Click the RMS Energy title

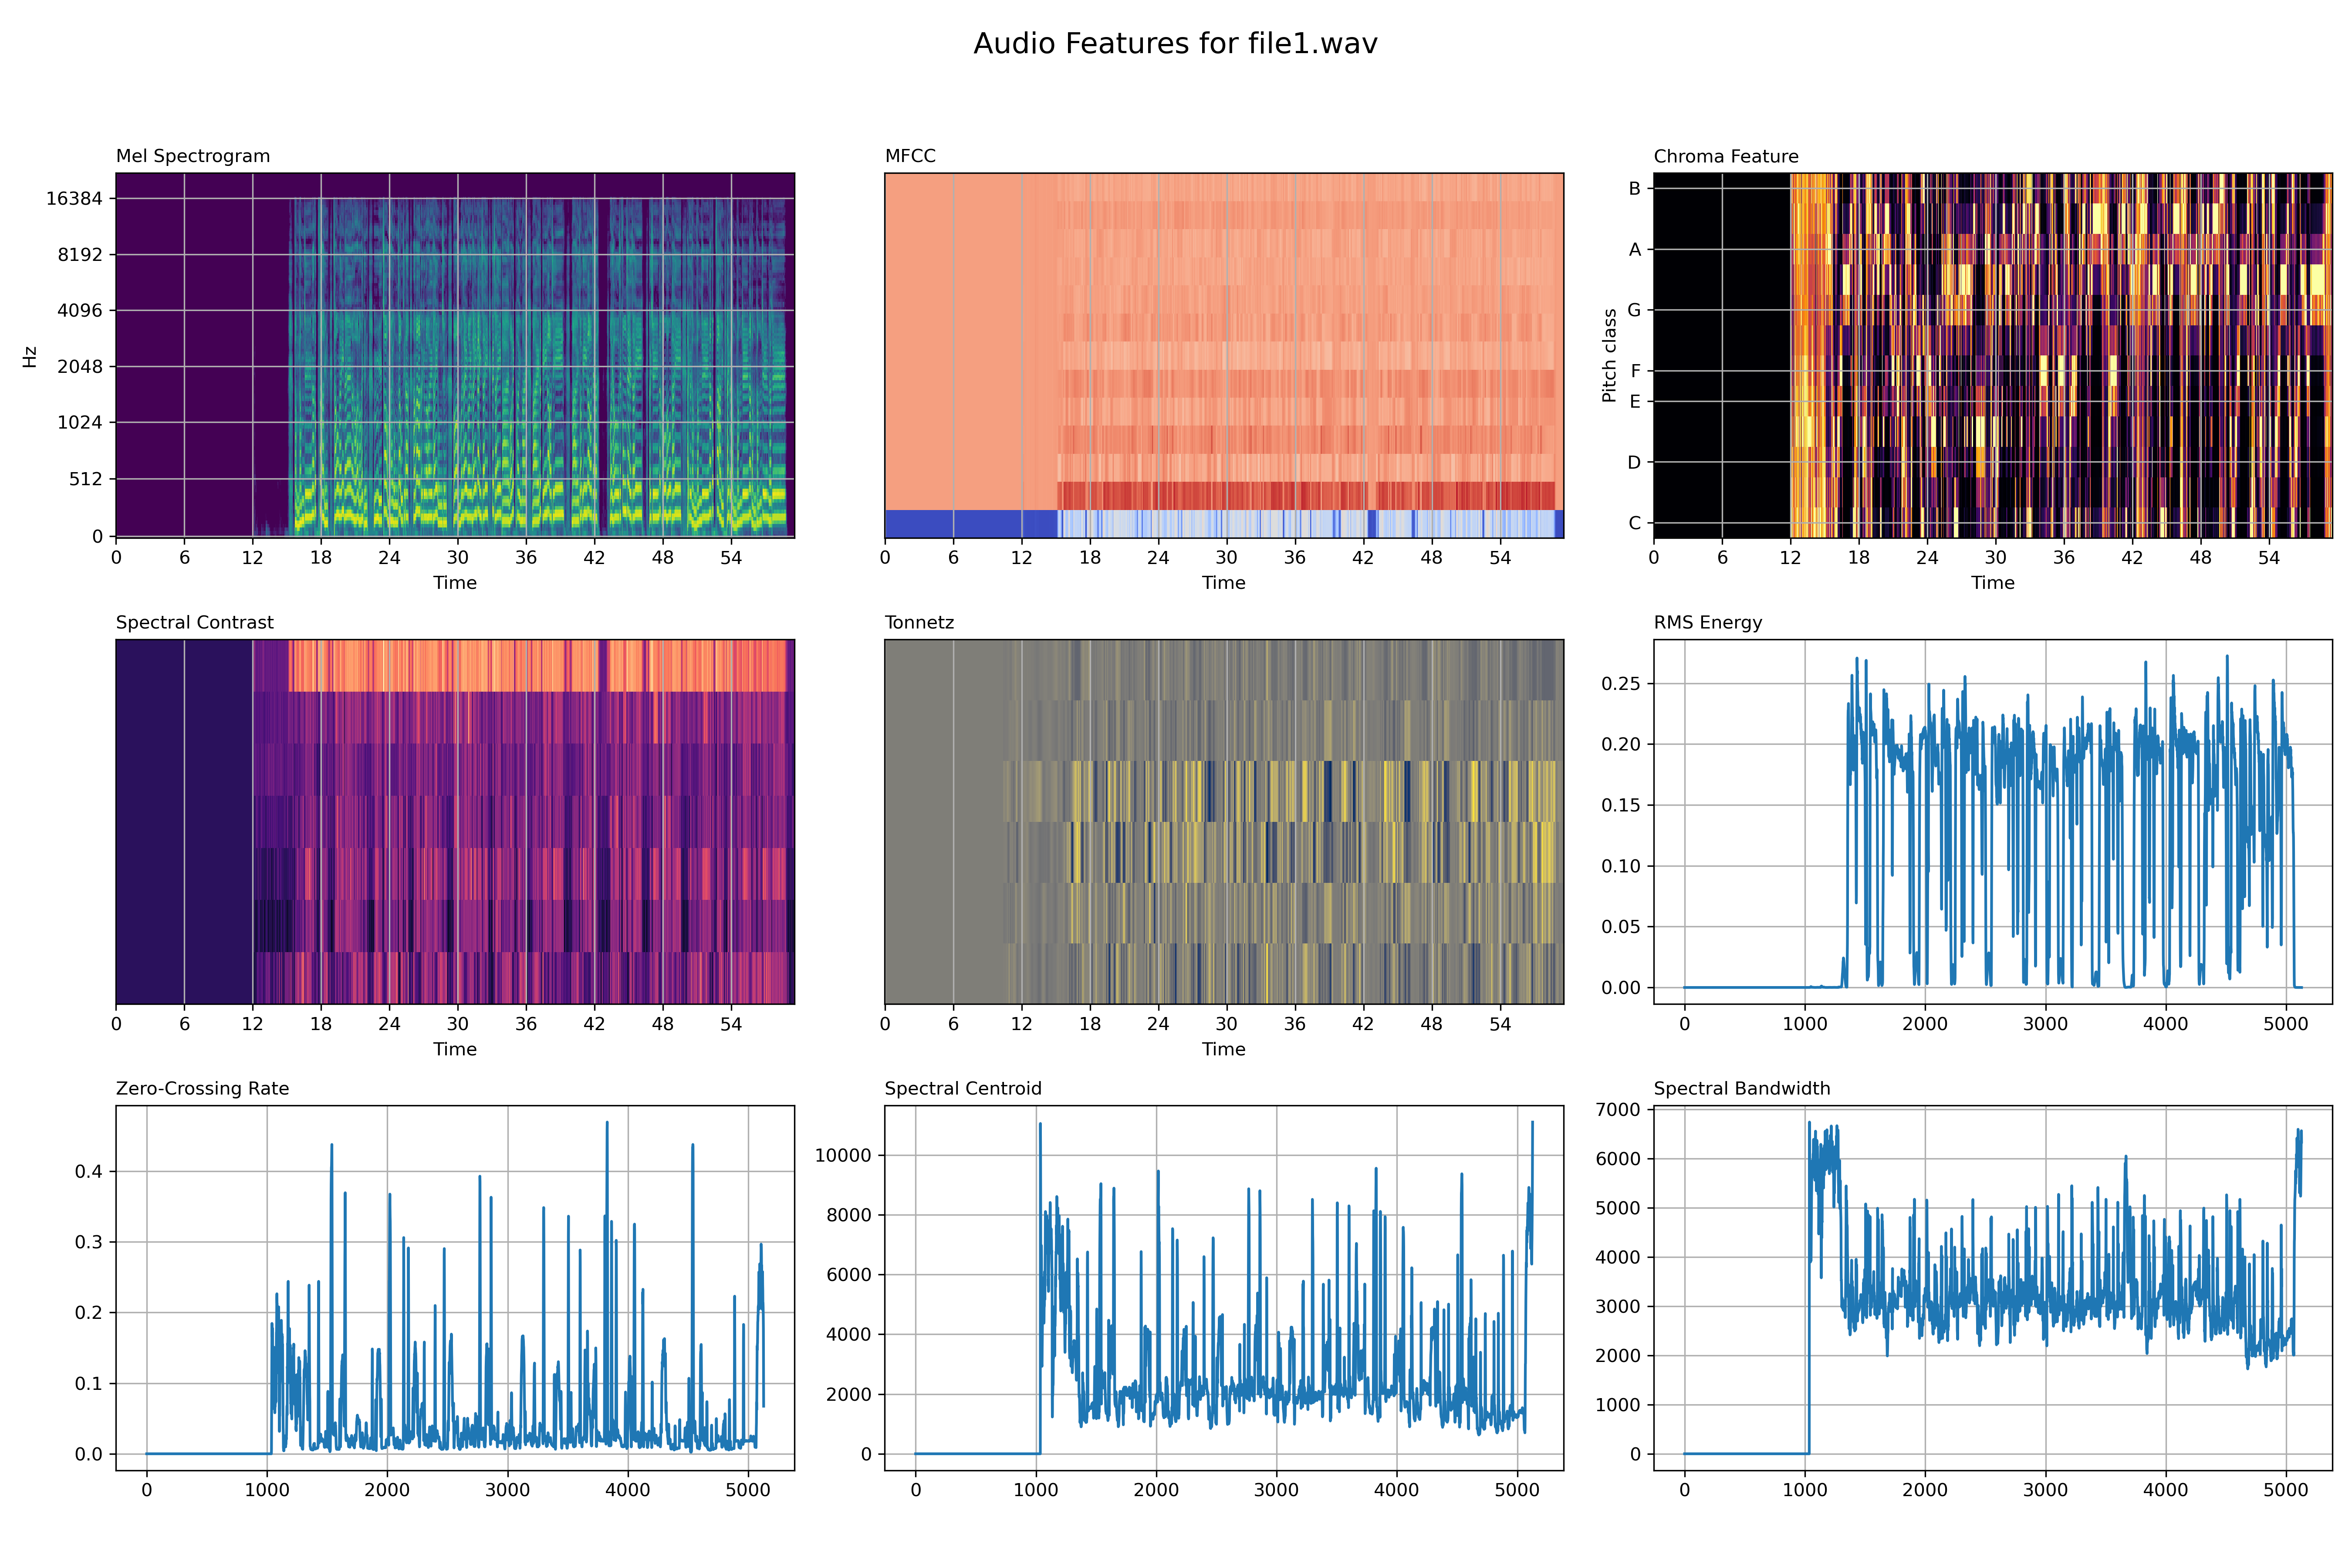click(1708, 622)
